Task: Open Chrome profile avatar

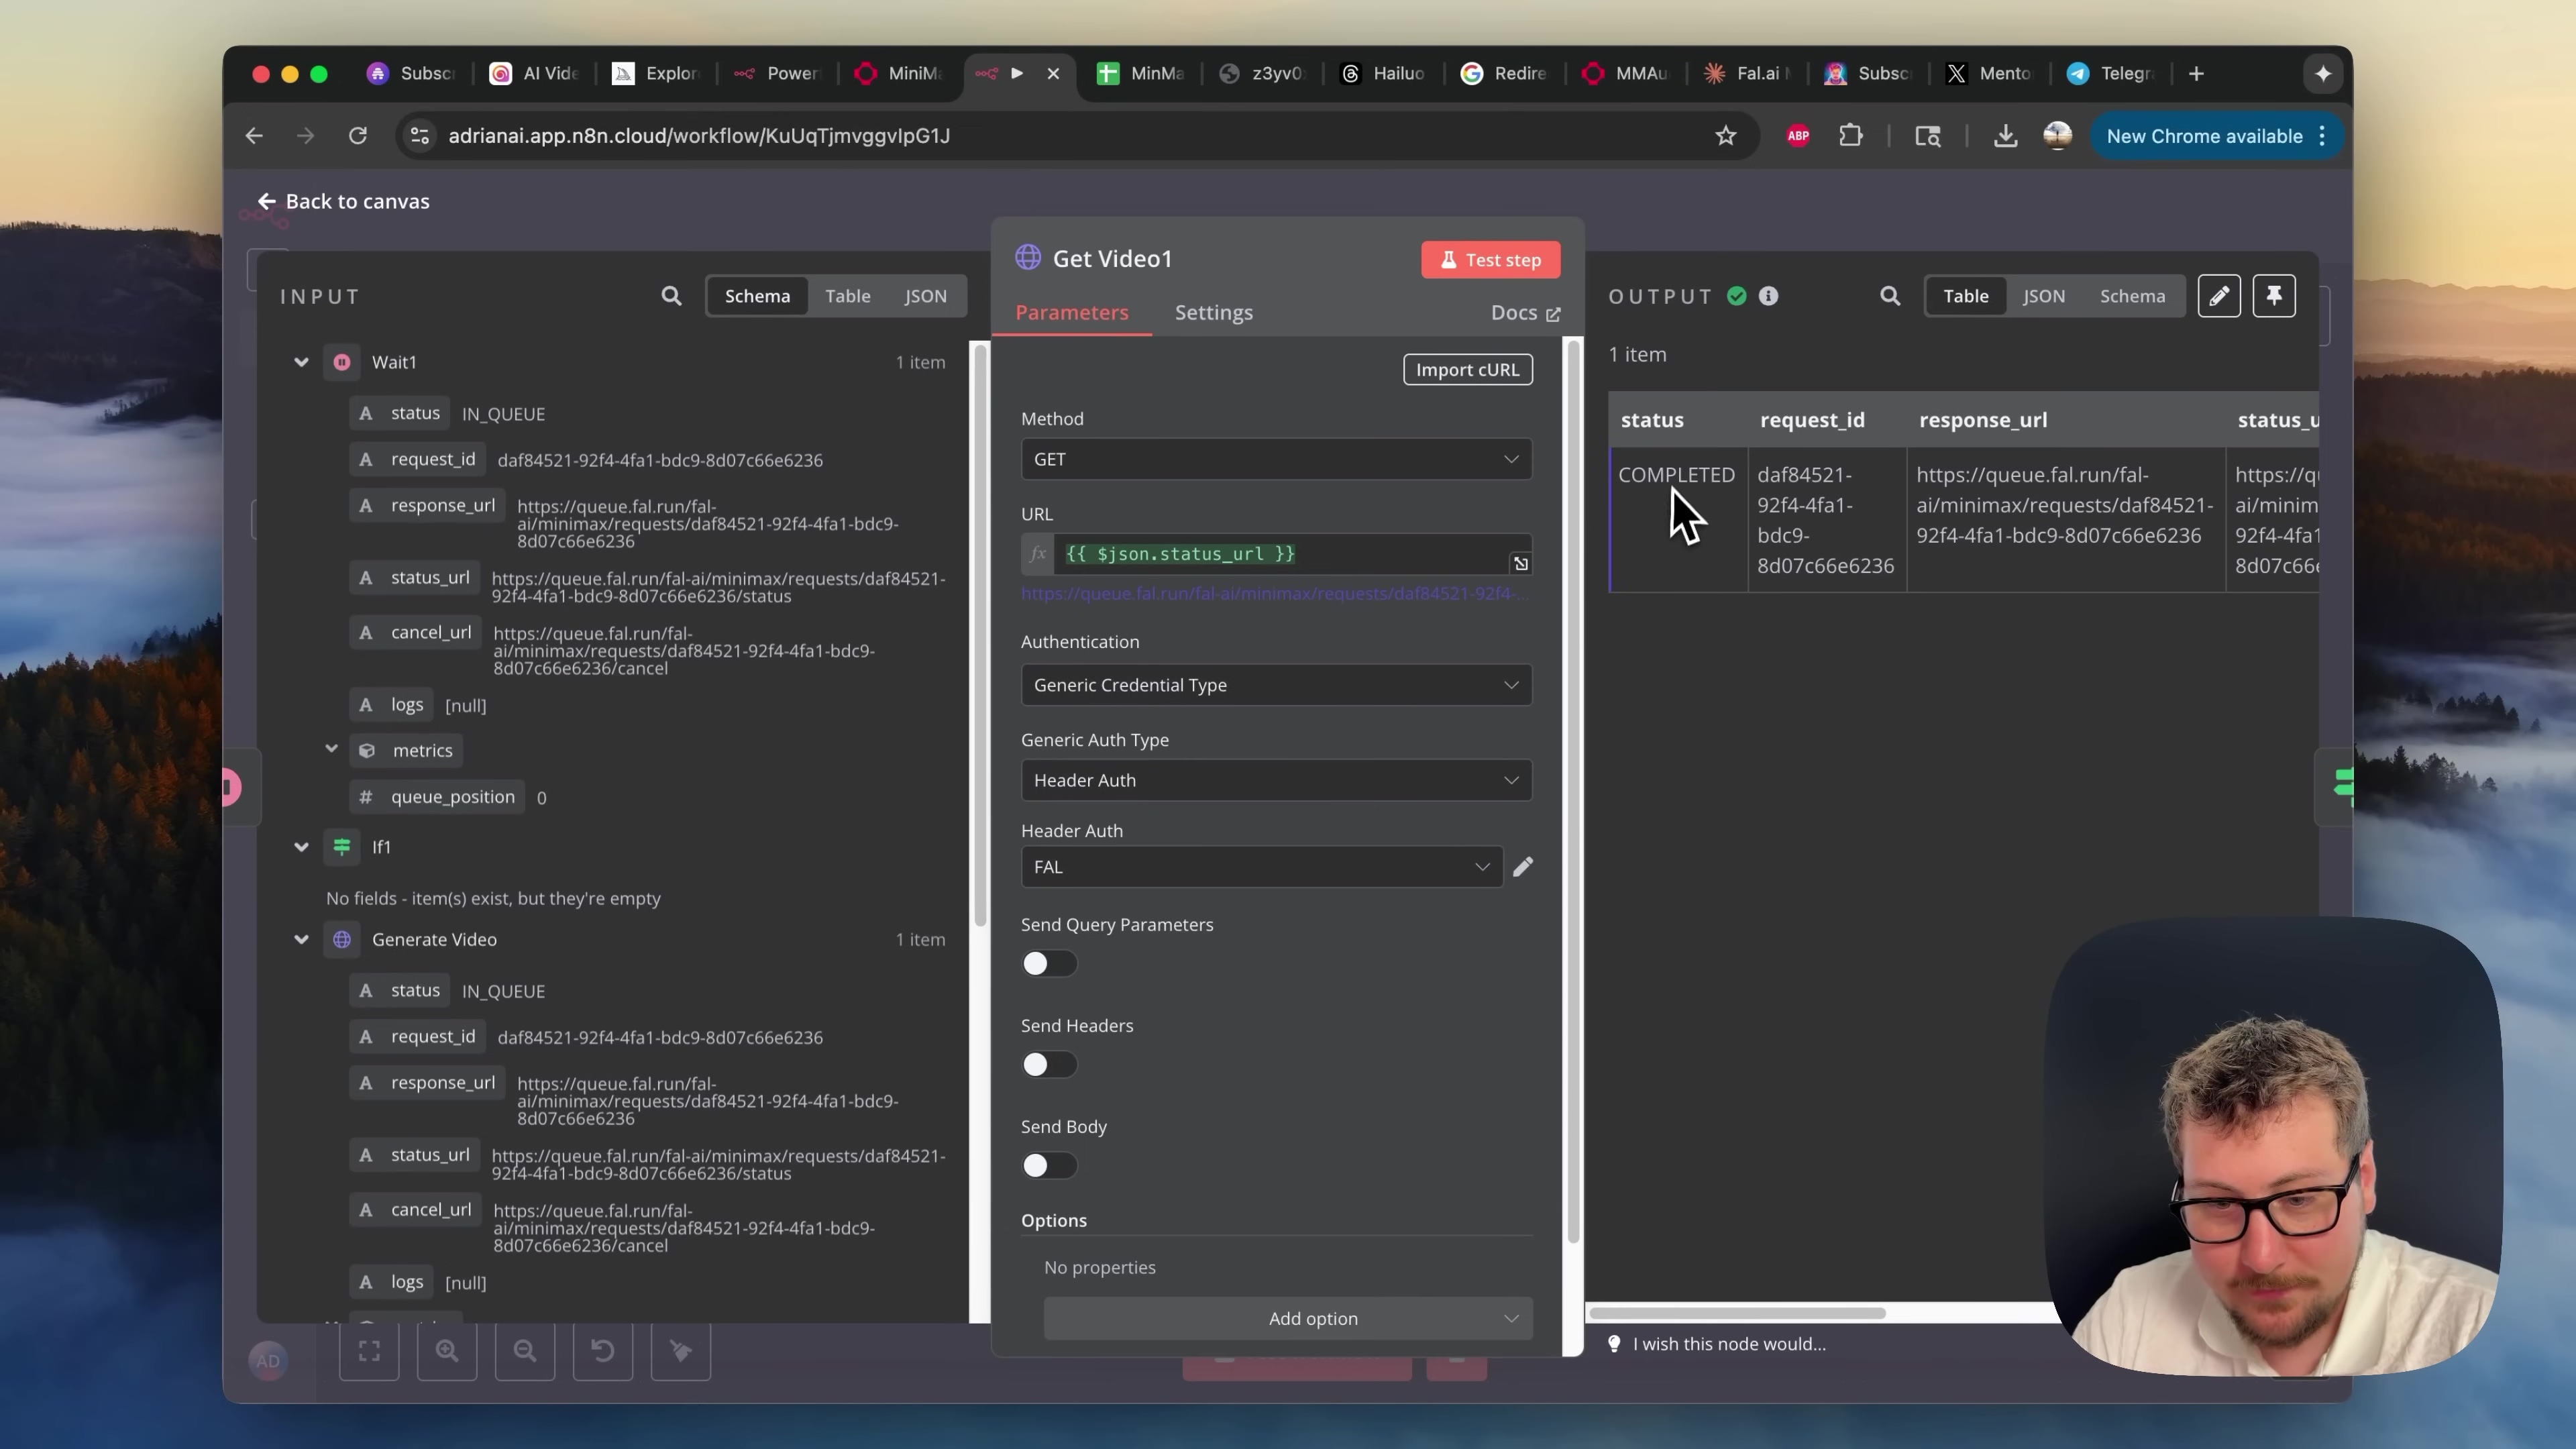Action: (2057, 136)
